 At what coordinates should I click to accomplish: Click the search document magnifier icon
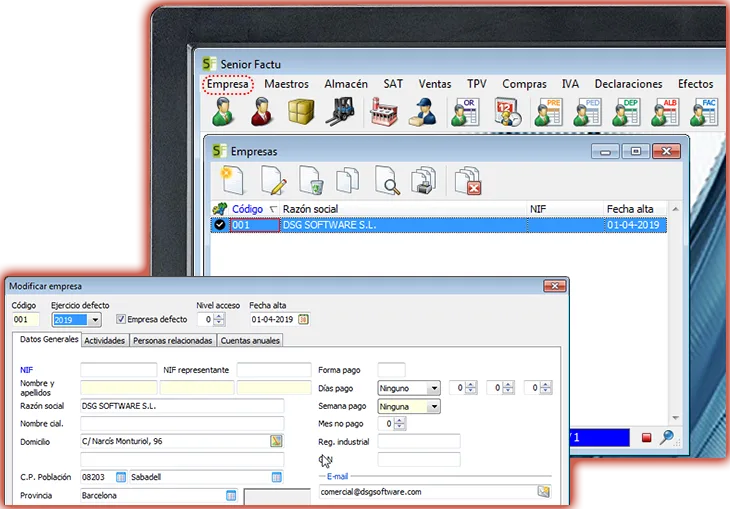pos(387,180)
